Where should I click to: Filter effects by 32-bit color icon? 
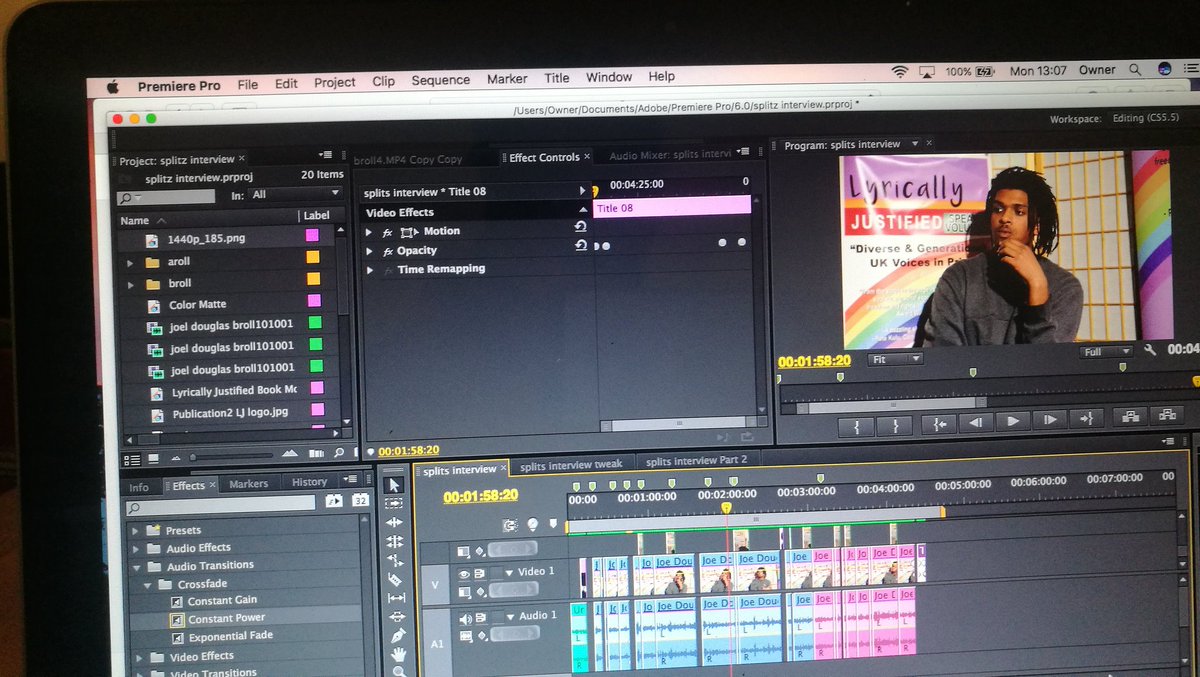point(360,501)
